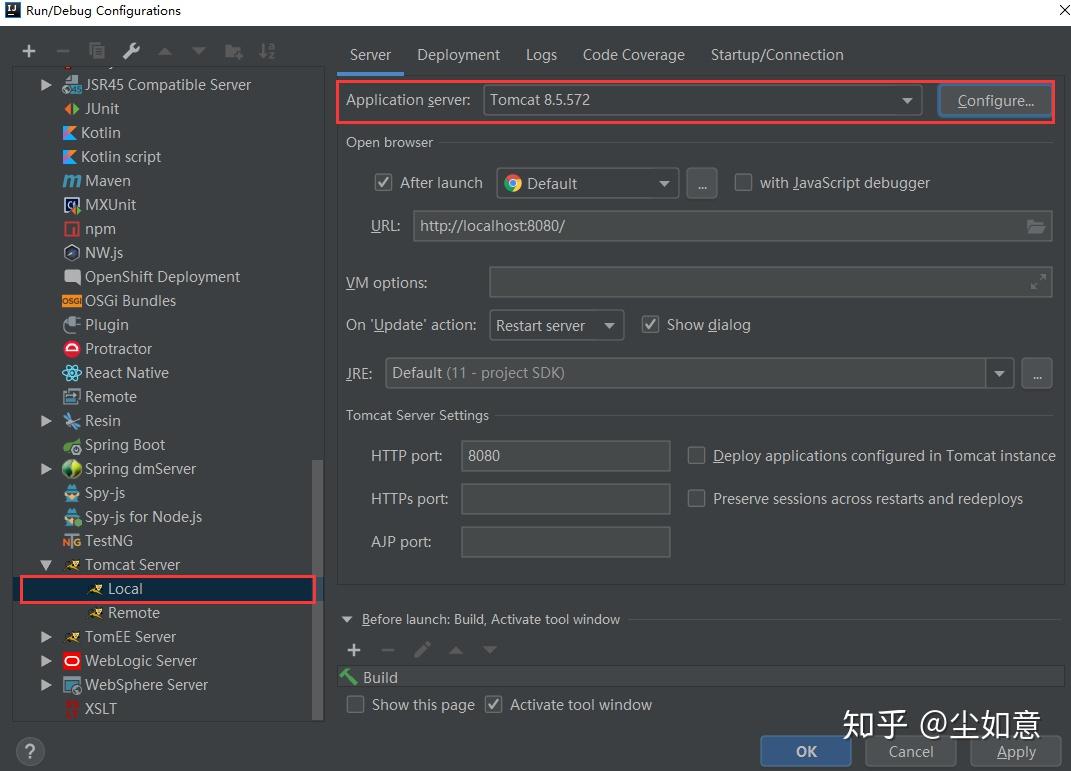
Task: Add a new run configuration
Action: (x=28, y=50)
